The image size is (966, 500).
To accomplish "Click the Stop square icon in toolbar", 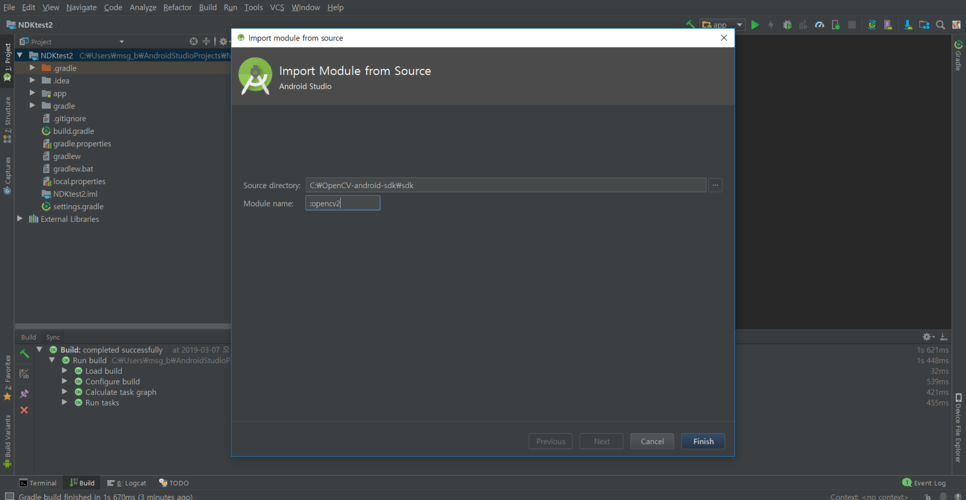I will point(852,25).
